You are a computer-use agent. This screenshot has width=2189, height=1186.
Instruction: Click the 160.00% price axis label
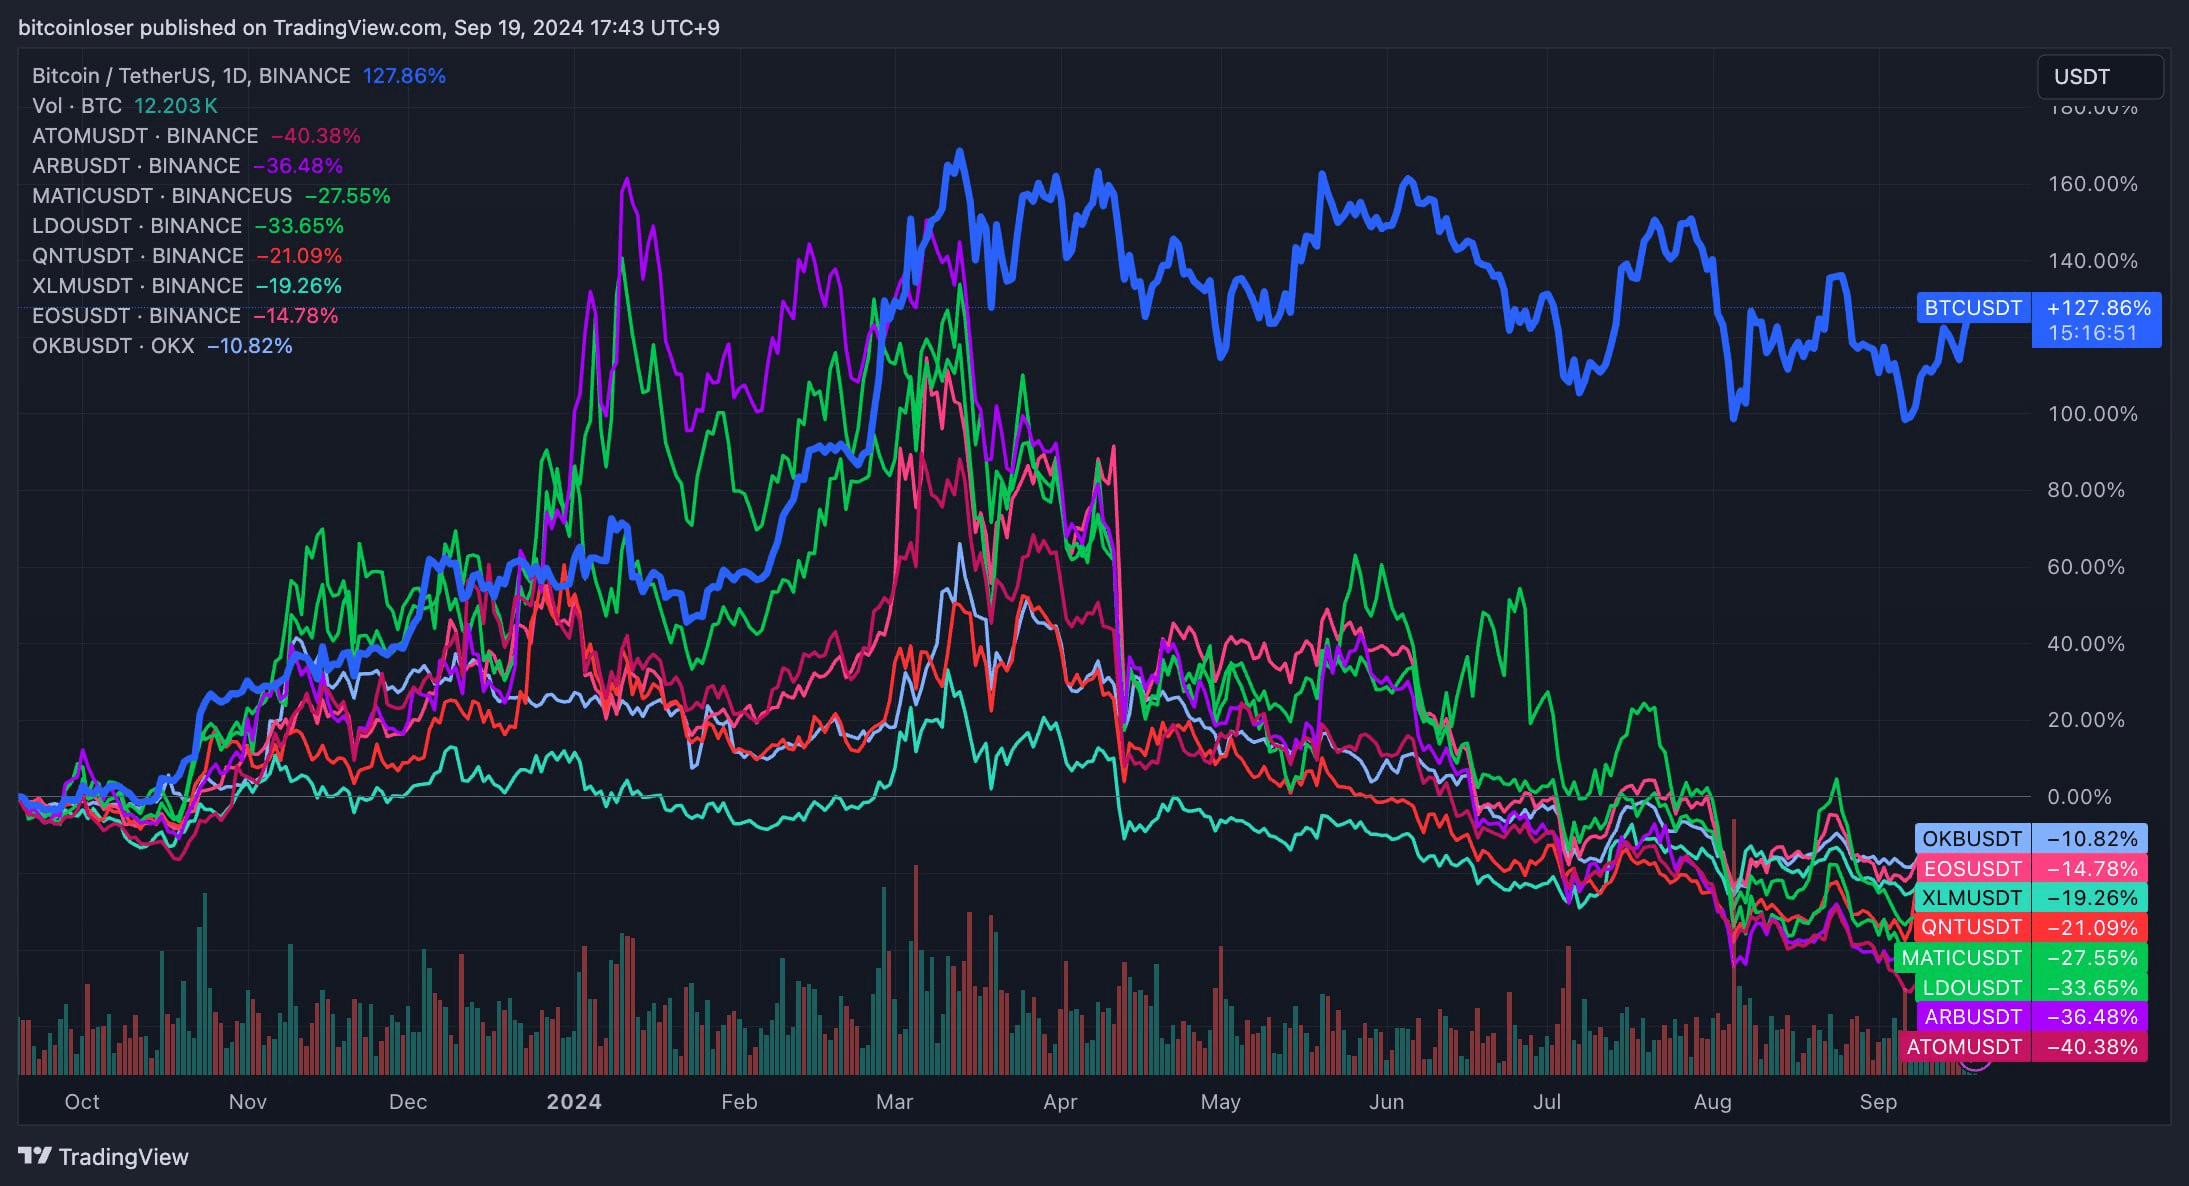click(x=2093, y=184)
